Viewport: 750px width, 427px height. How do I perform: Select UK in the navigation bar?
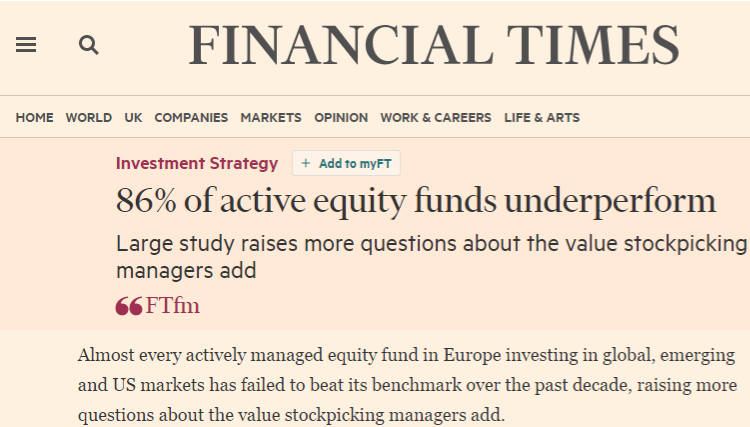(x=133, y=118)
